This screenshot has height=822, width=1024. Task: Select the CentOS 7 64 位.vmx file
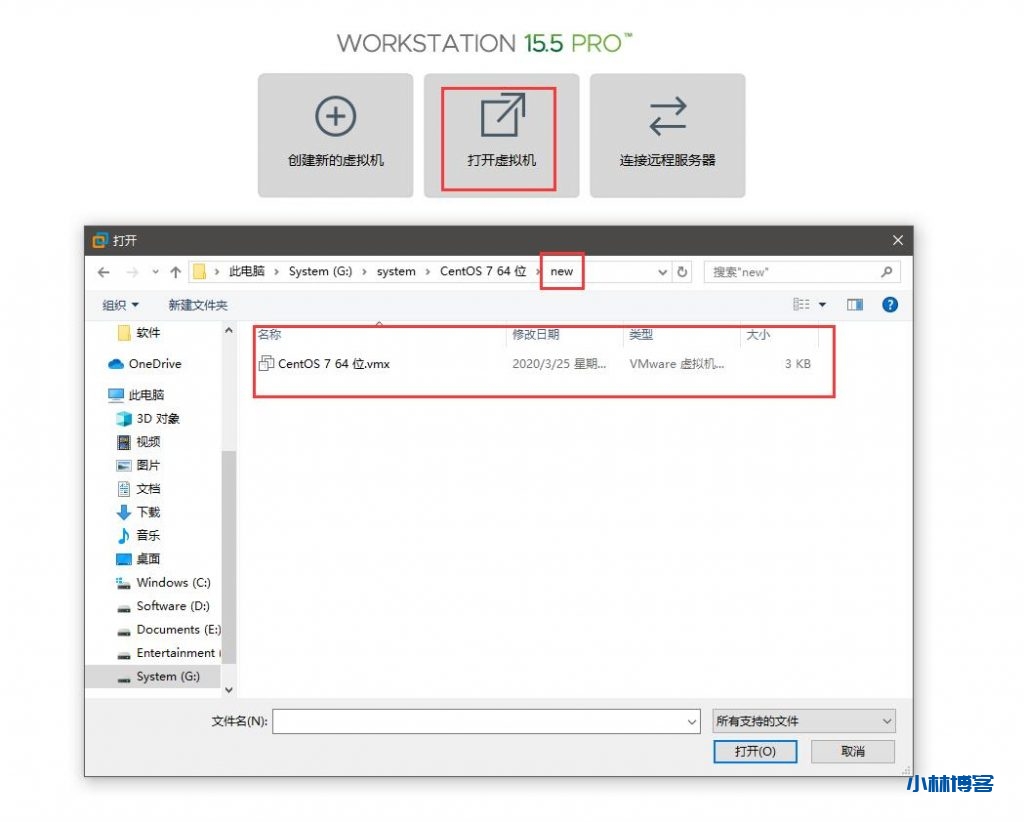(x=333, y=364)
